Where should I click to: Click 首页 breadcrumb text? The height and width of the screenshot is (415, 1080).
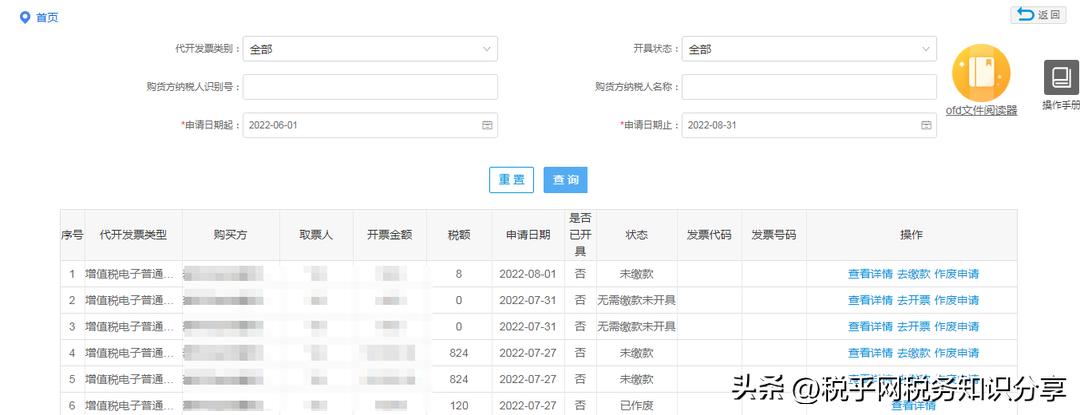pyautogui.click(x=47, y=17)
